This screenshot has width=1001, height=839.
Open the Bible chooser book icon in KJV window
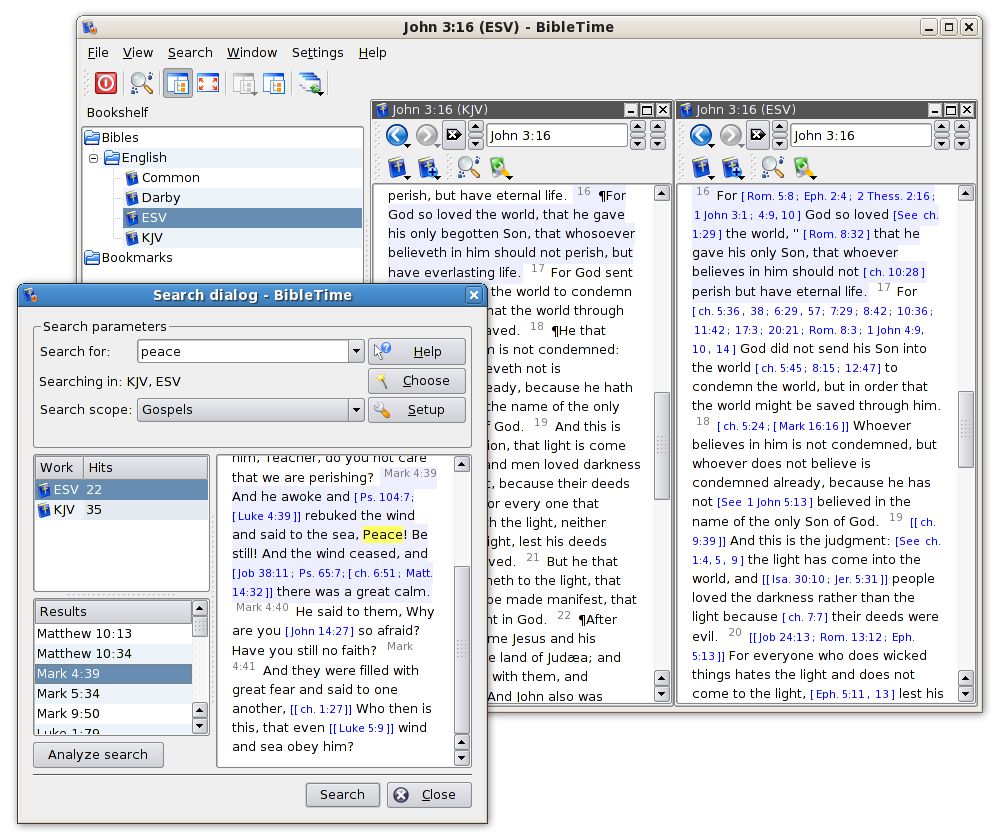(x=396, y=166)
